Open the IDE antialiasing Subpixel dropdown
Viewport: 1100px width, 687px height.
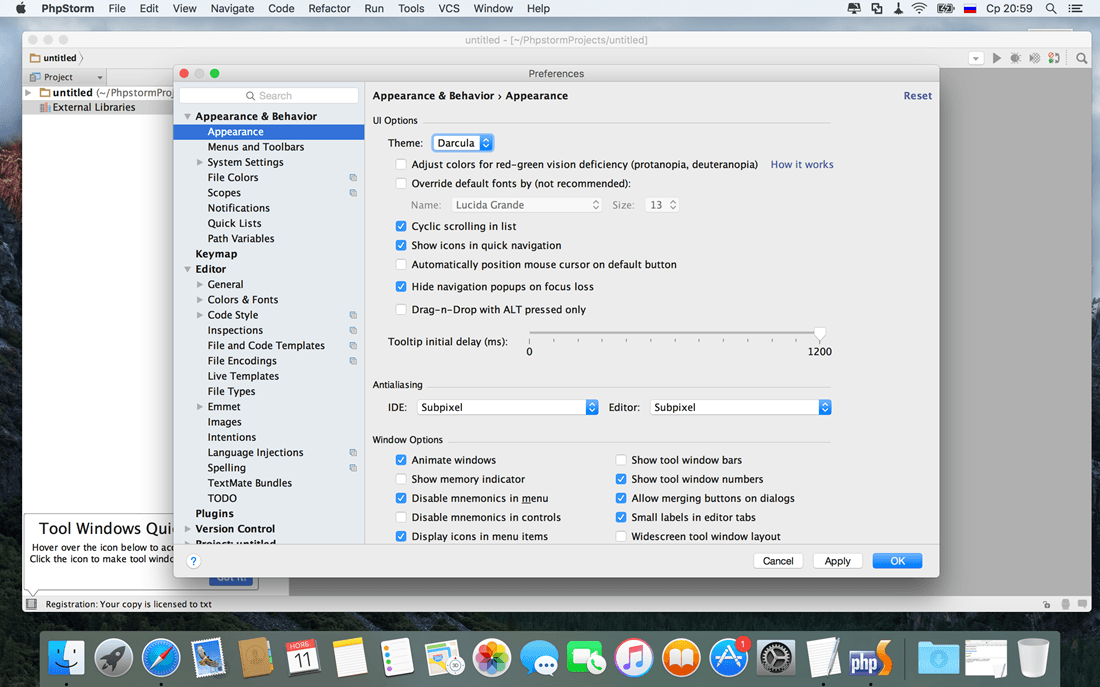pos(507,407)
